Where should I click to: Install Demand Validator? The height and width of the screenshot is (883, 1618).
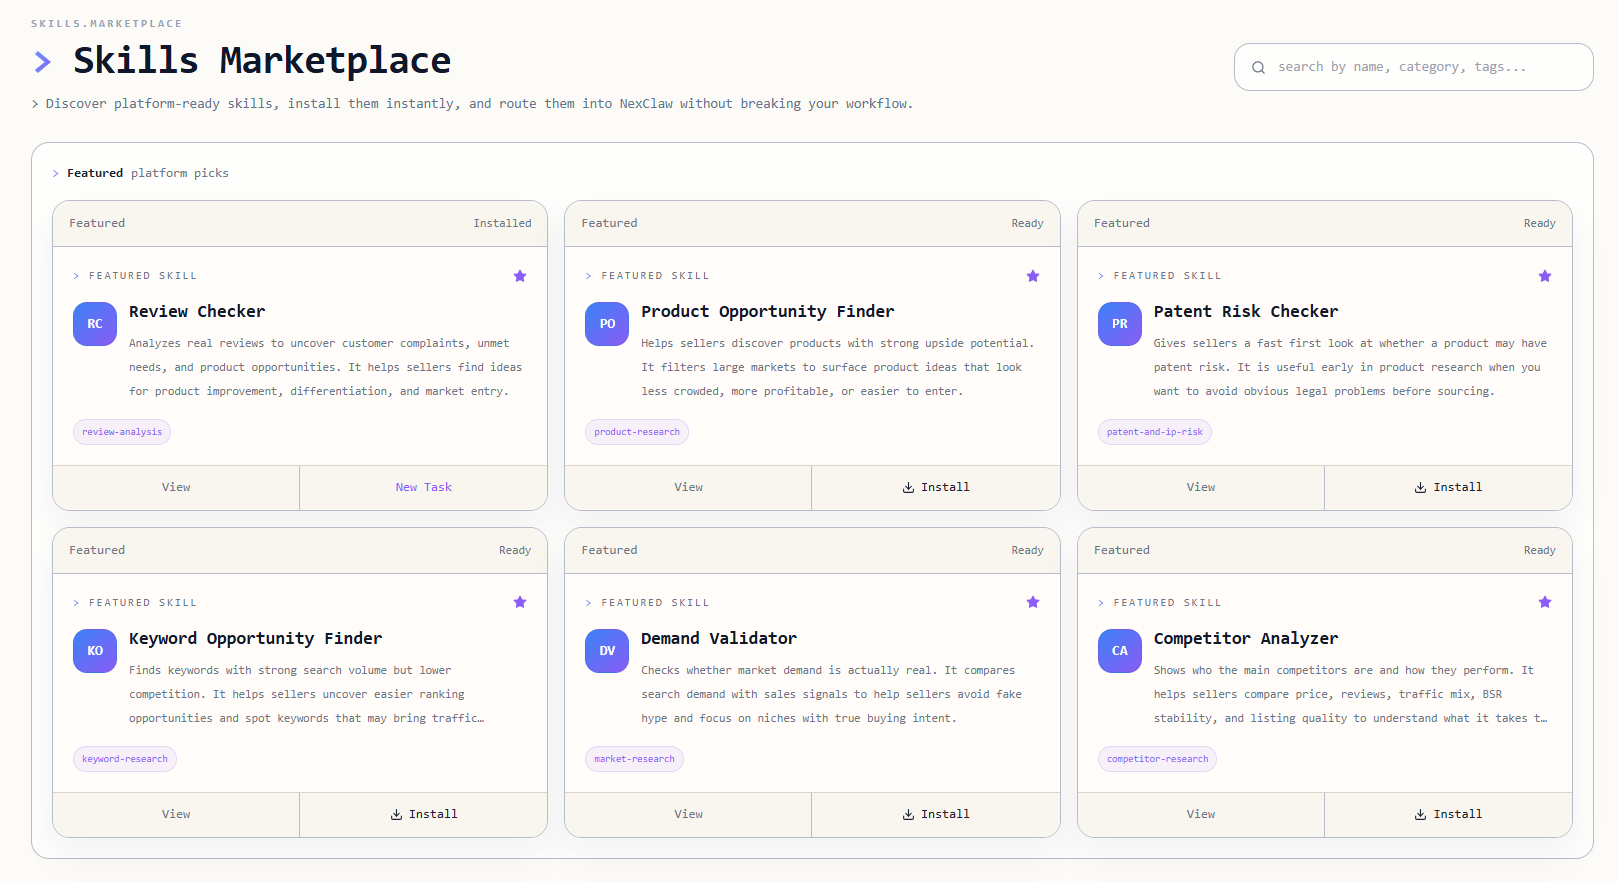(936, 814)
